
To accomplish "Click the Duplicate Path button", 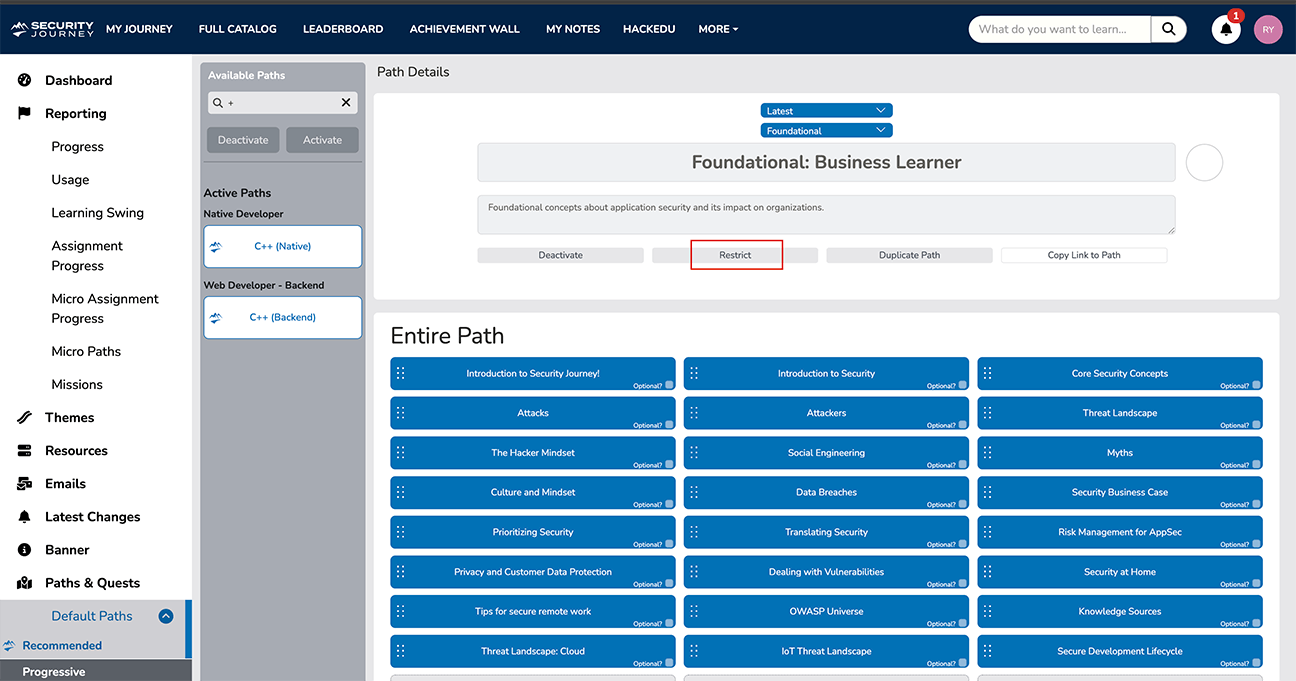I will (x=909, y=255).
